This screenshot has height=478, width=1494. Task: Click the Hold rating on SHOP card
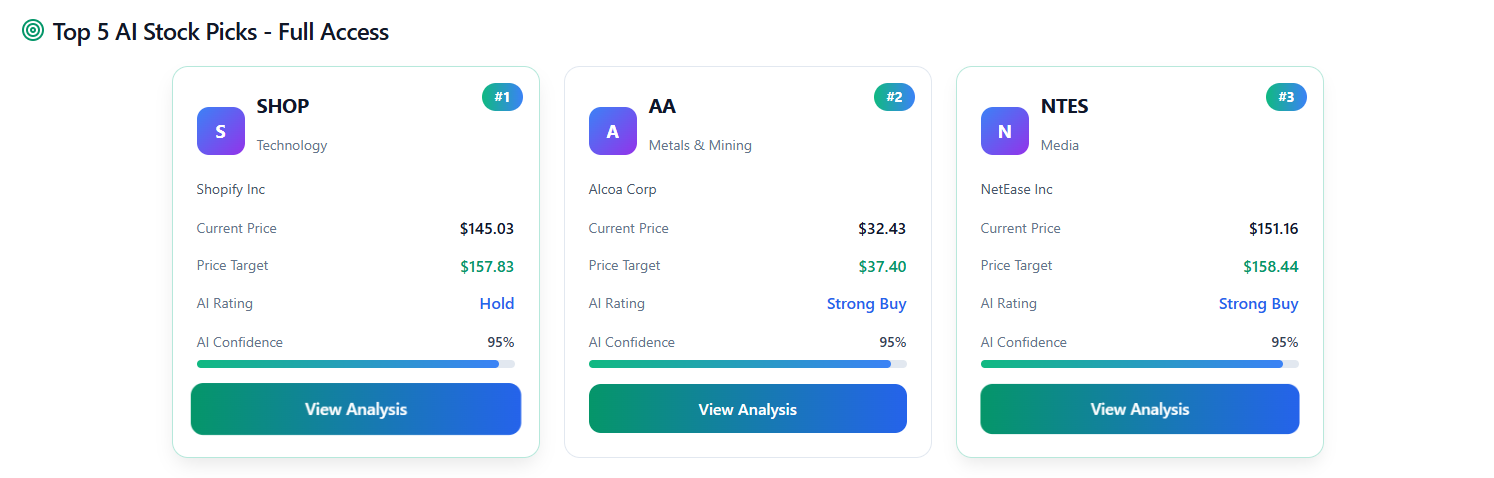[497, 304]
